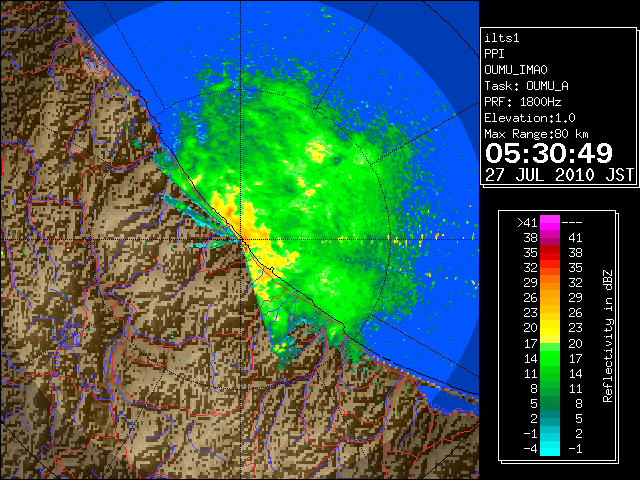
Task: Click the '27 JUL 2010 JST' date
Action: (560, 175)
